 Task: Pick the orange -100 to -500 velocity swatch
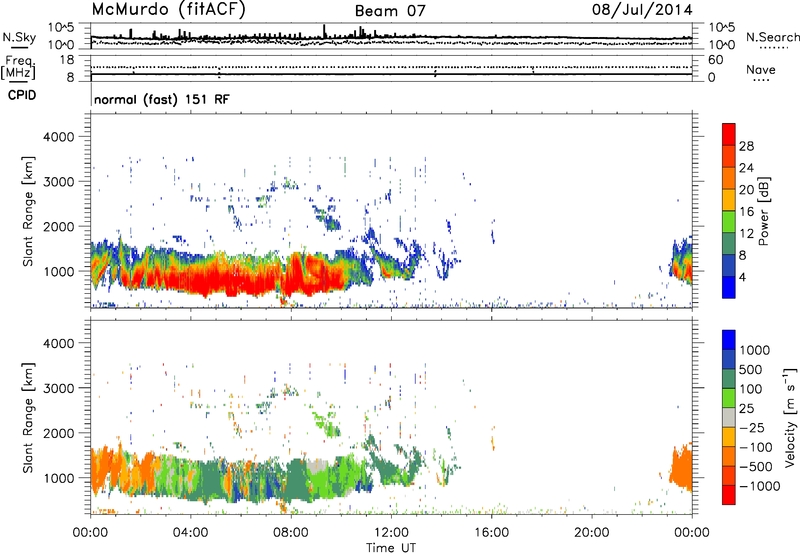729,456
